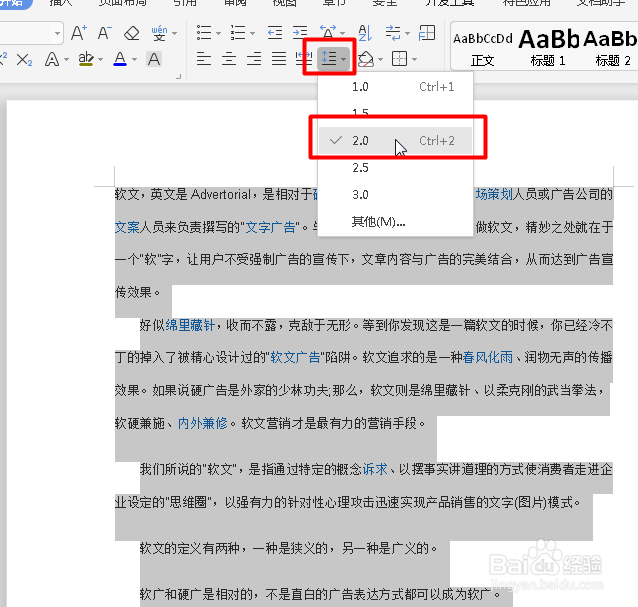638x607 pixels.
Task: Open the 诉求 hyperlink
Action: point(375,469)
